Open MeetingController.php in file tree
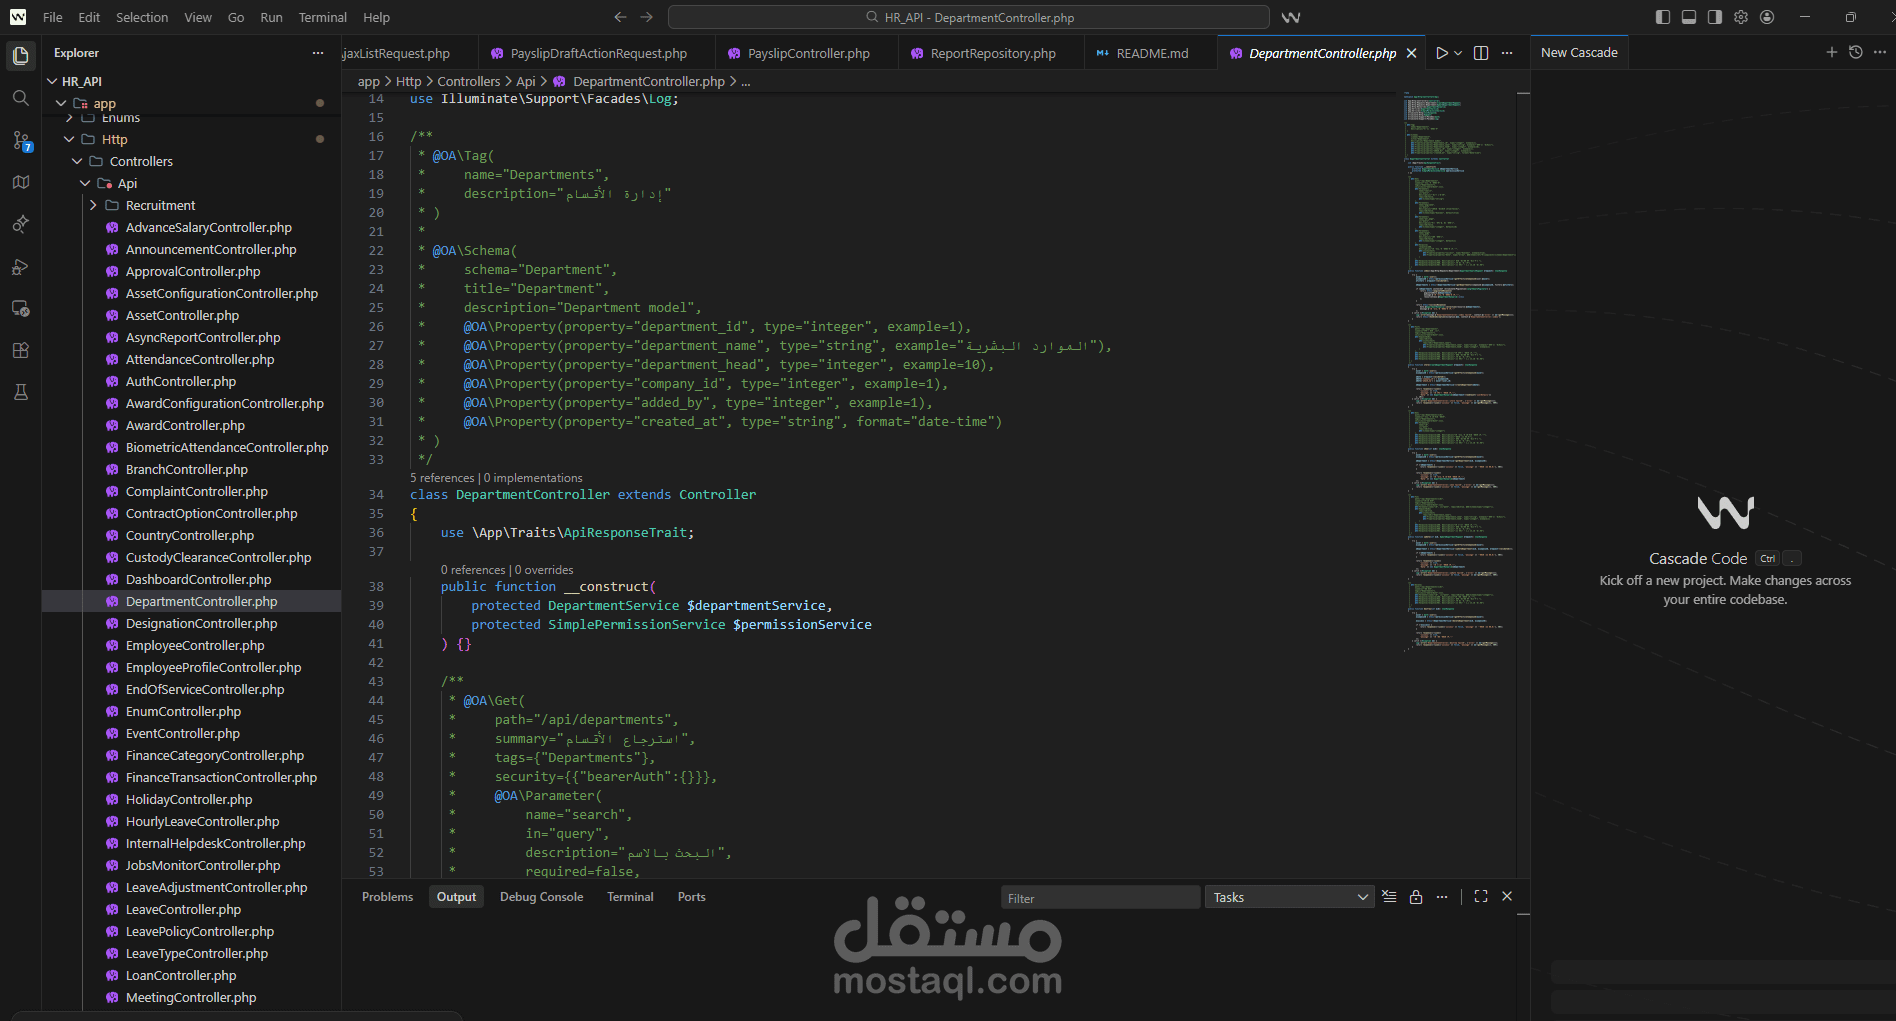 pos(191,997)
